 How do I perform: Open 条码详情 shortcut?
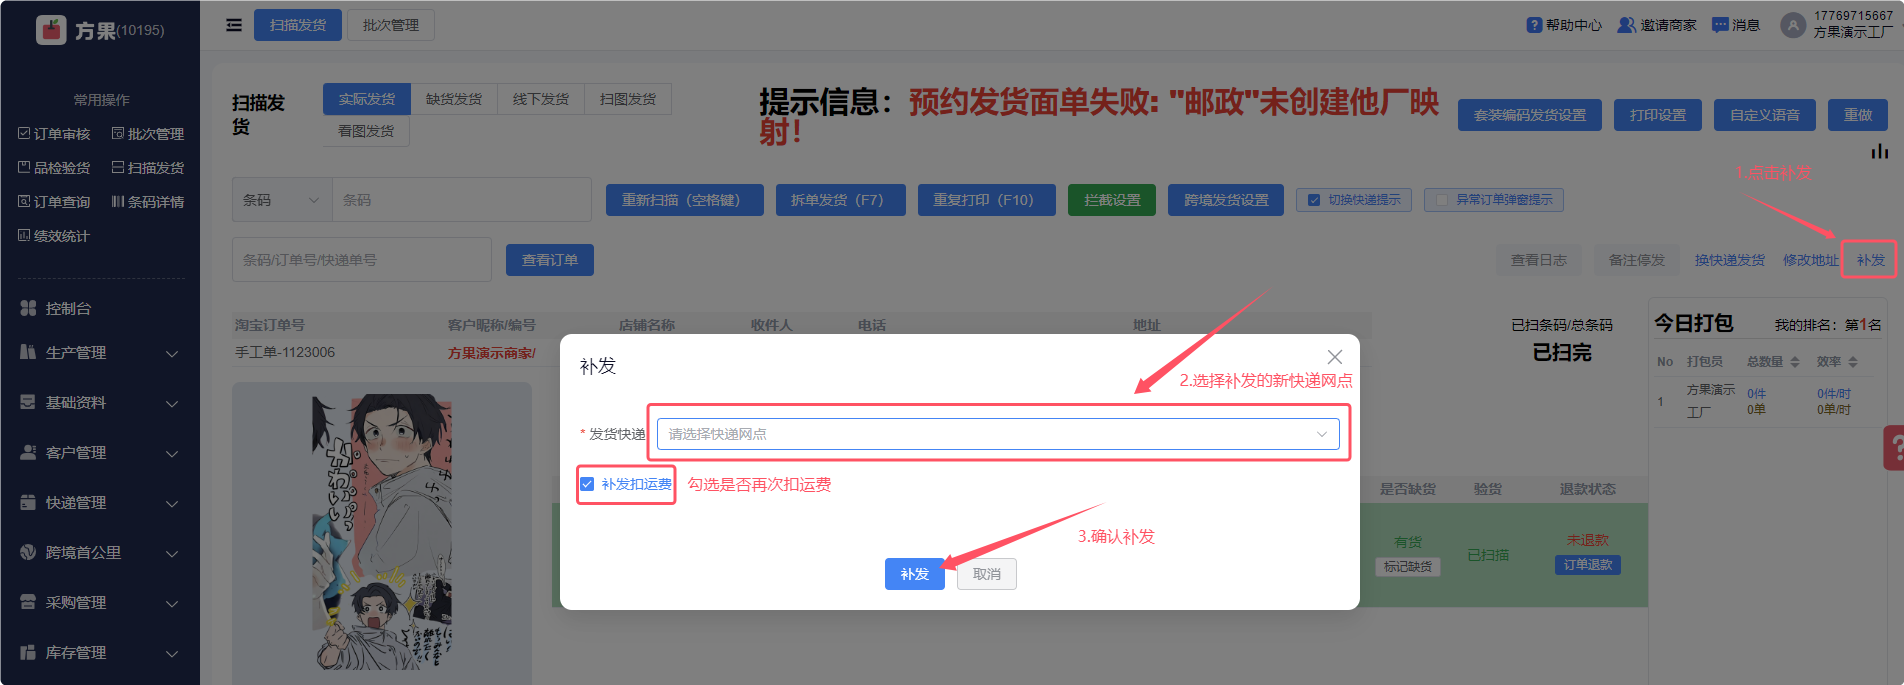[x=148, y=202]
